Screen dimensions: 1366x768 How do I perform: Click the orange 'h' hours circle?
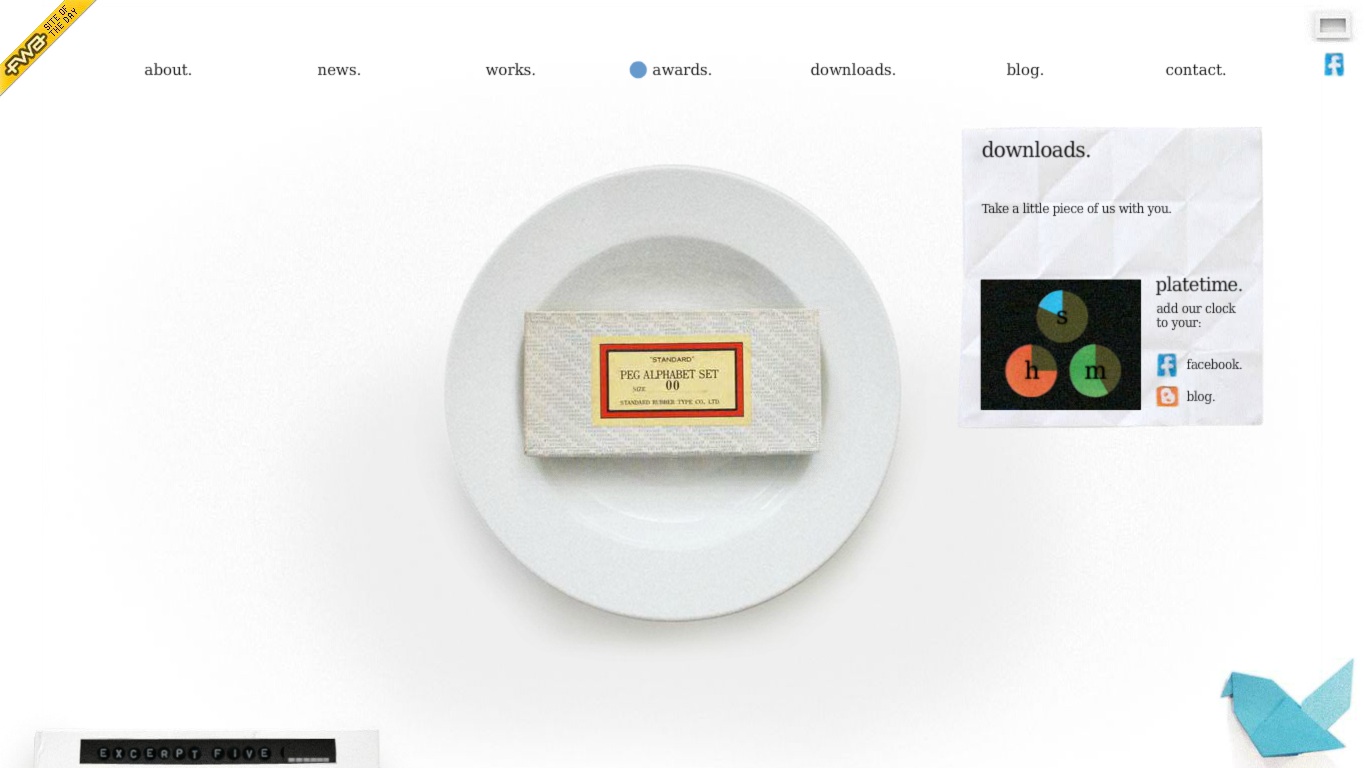tap(1031, 371)
